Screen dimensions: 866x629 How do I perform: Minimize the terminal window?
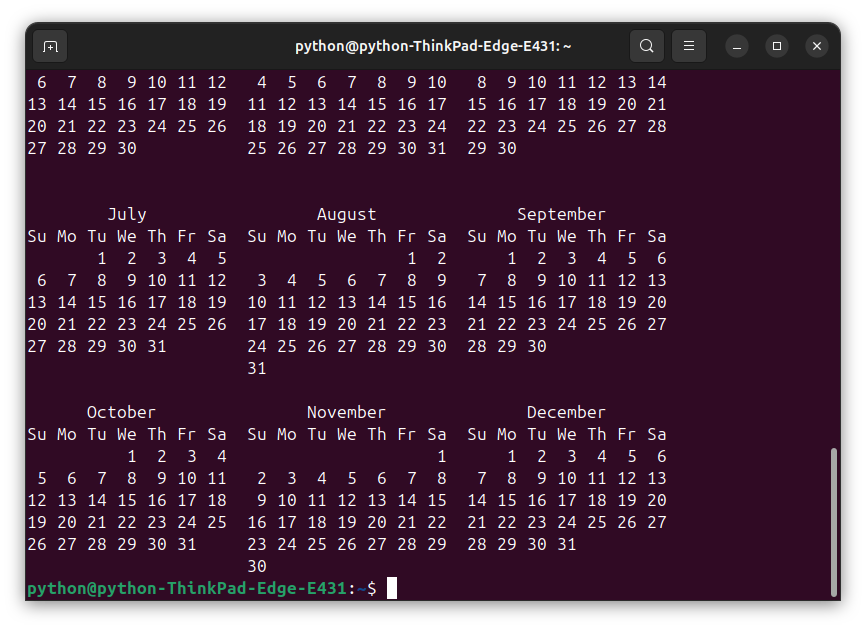[x=737, y=46]
